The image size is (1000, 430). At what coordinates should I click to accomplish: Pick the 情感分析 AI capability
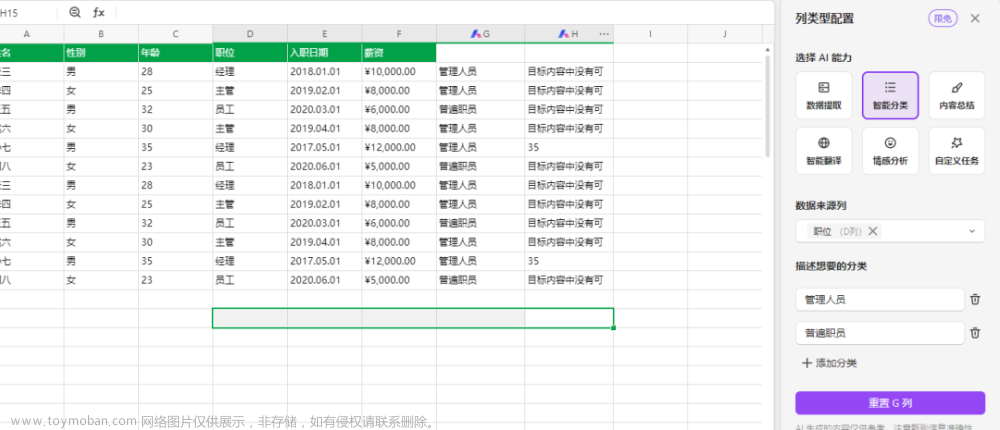[x=890, y=151]
